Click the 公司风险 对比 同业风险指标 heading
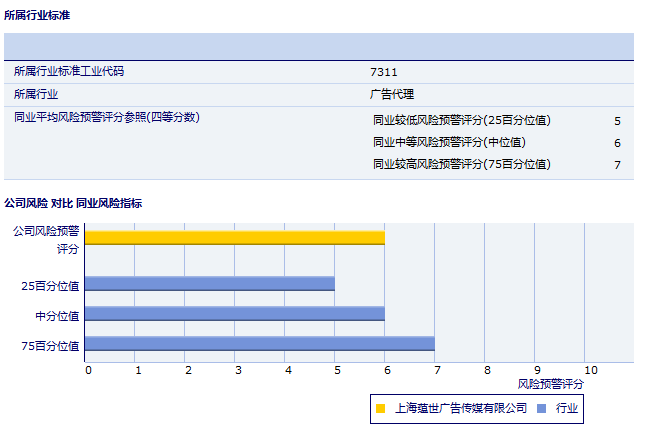Image resolution: width=657 pixels, height=428 pixels. click(73, 203)
